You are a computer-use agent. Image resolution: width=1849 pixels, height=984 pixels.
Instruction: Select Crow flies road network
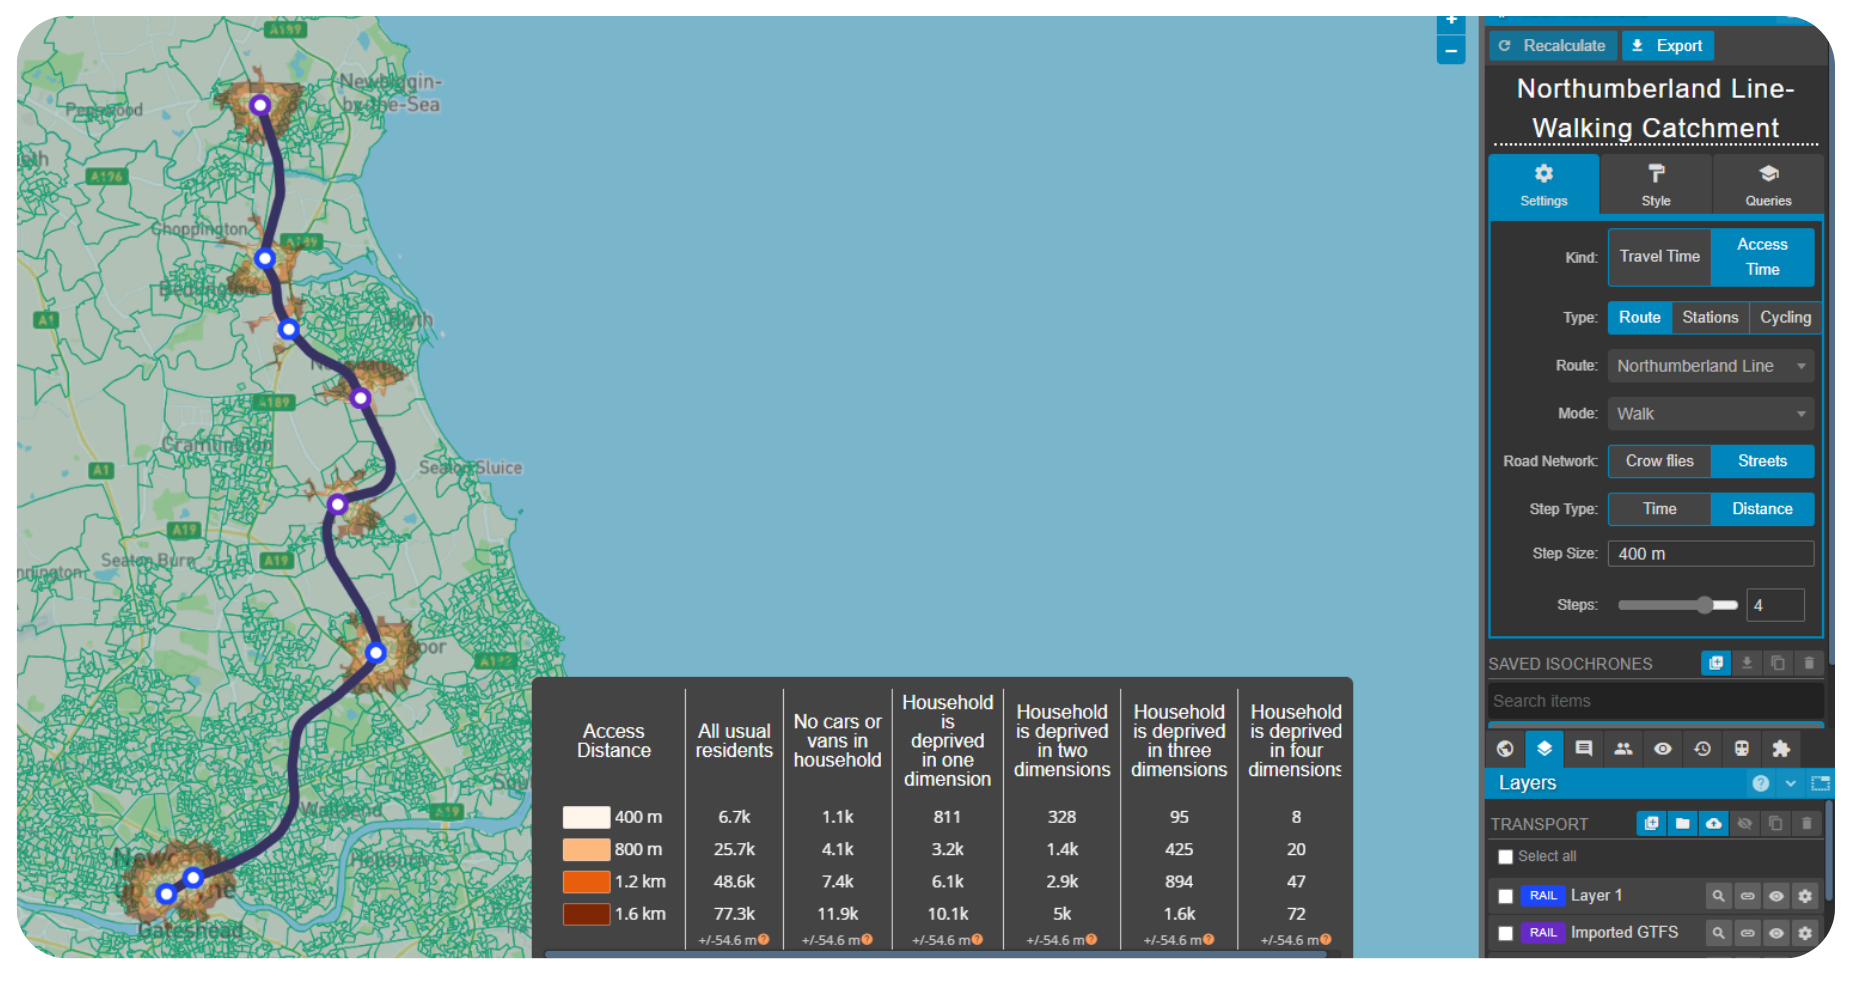coord(1660,461)
